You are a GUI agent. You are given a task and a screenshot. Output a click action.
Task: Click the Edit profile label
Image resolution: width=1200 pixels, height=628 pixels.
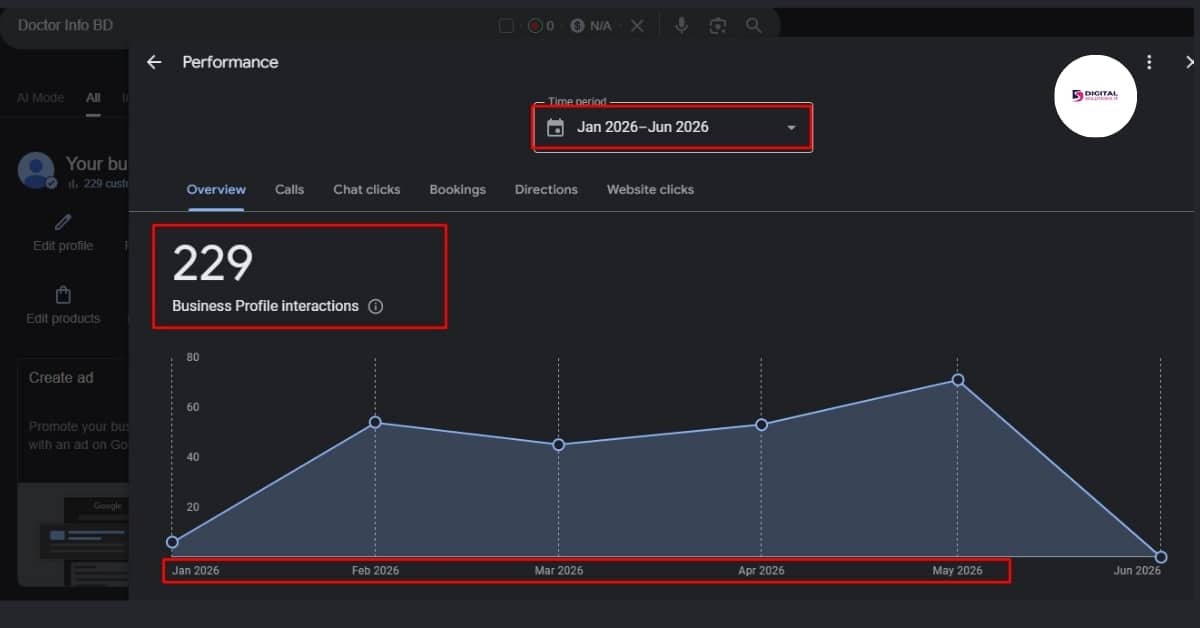[63, 246]
